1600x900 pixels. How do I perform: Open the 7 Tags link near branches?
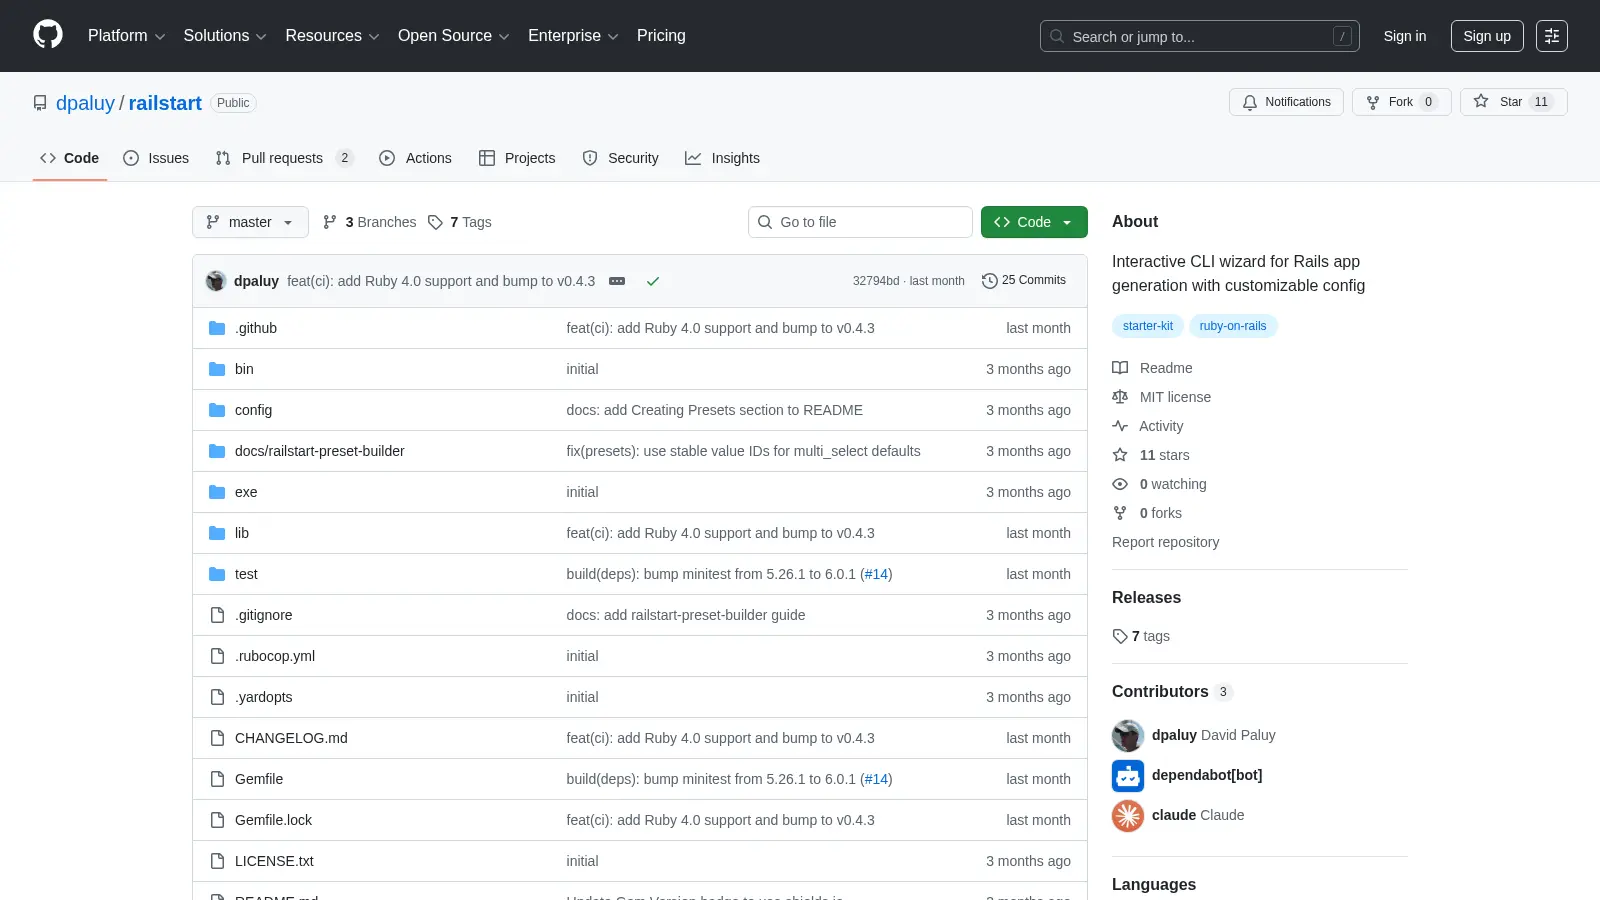460,222
